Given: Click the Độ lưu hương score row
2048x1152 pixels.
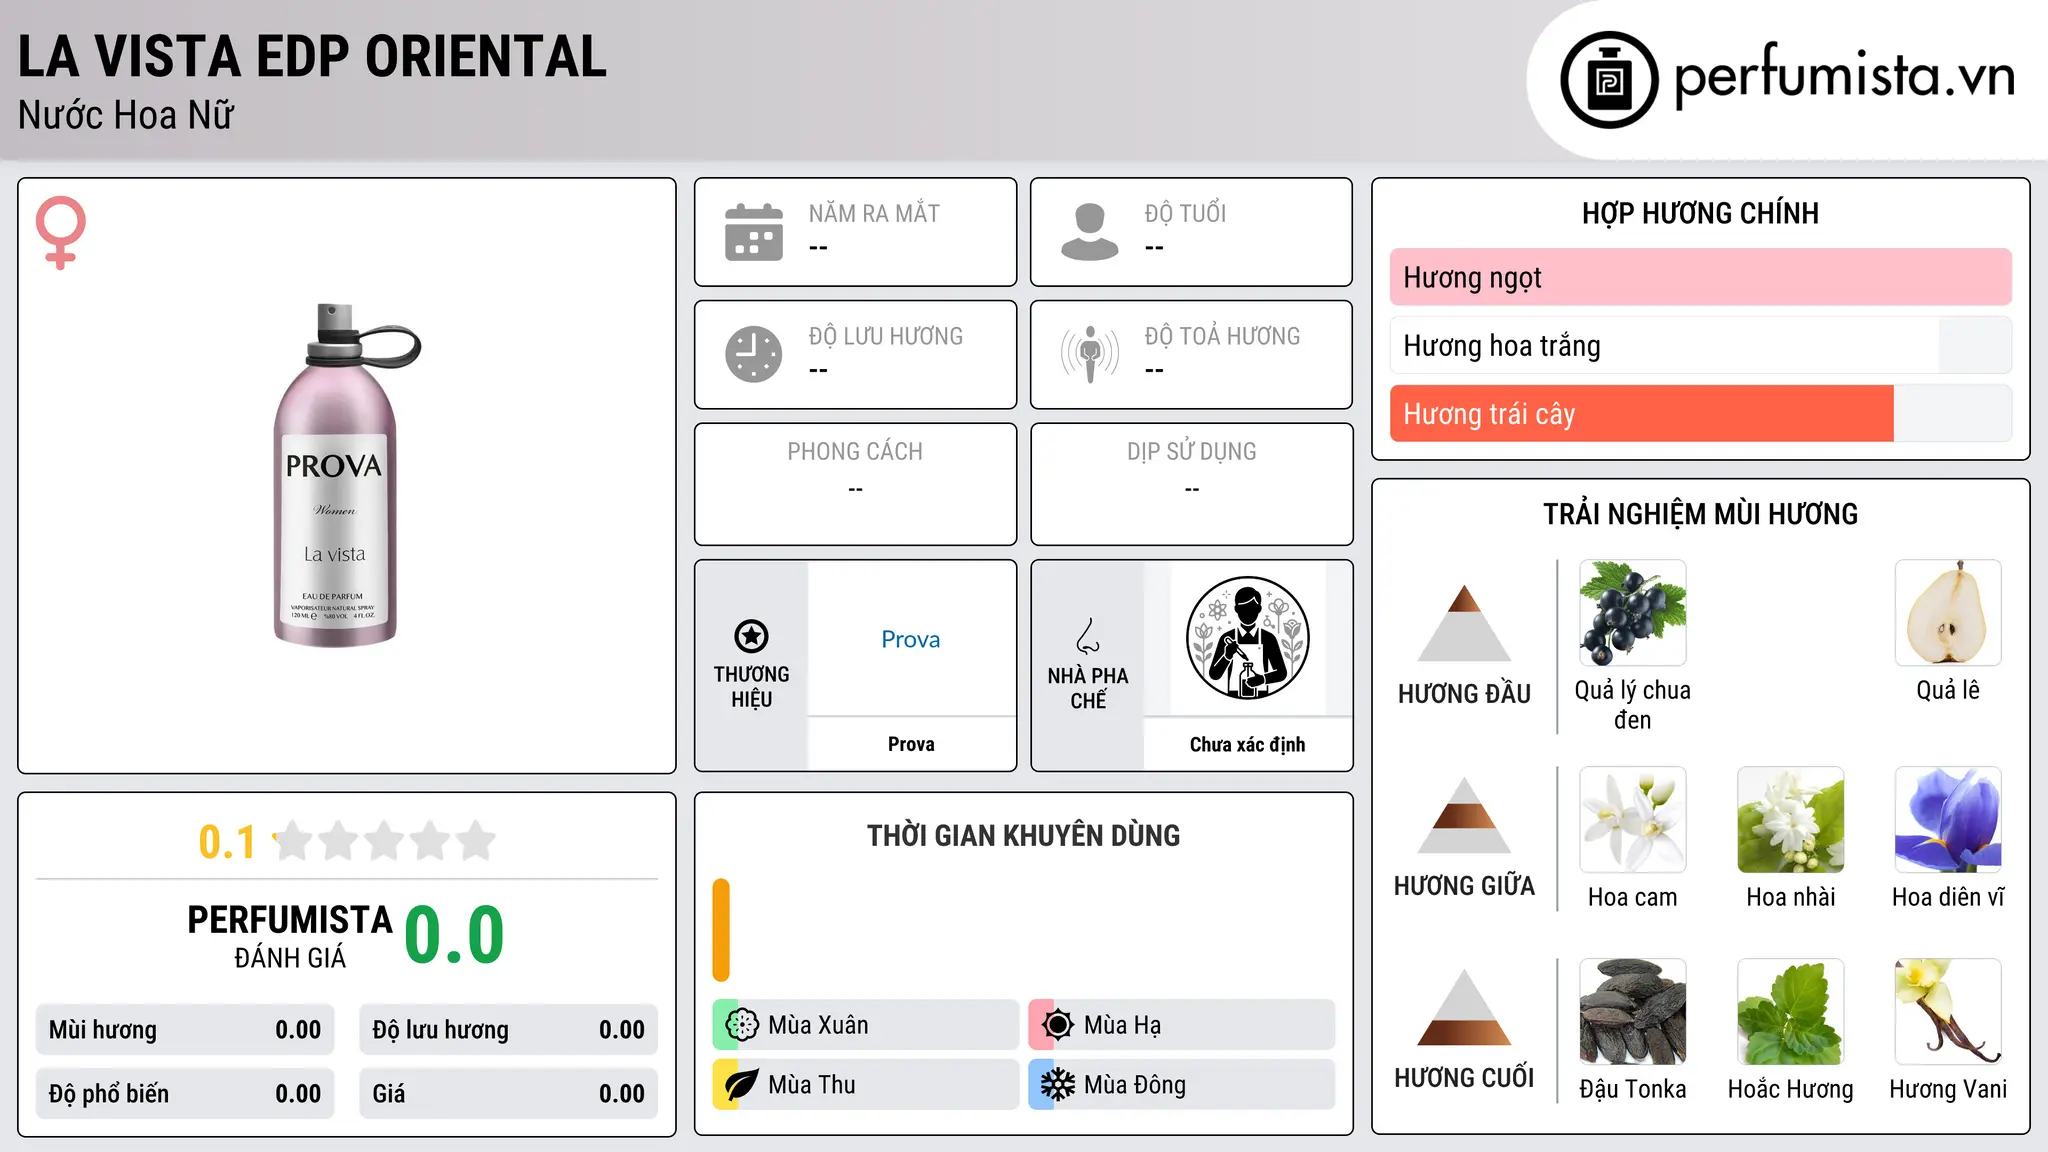Looking at the screenshot, I should [508, 1030].
